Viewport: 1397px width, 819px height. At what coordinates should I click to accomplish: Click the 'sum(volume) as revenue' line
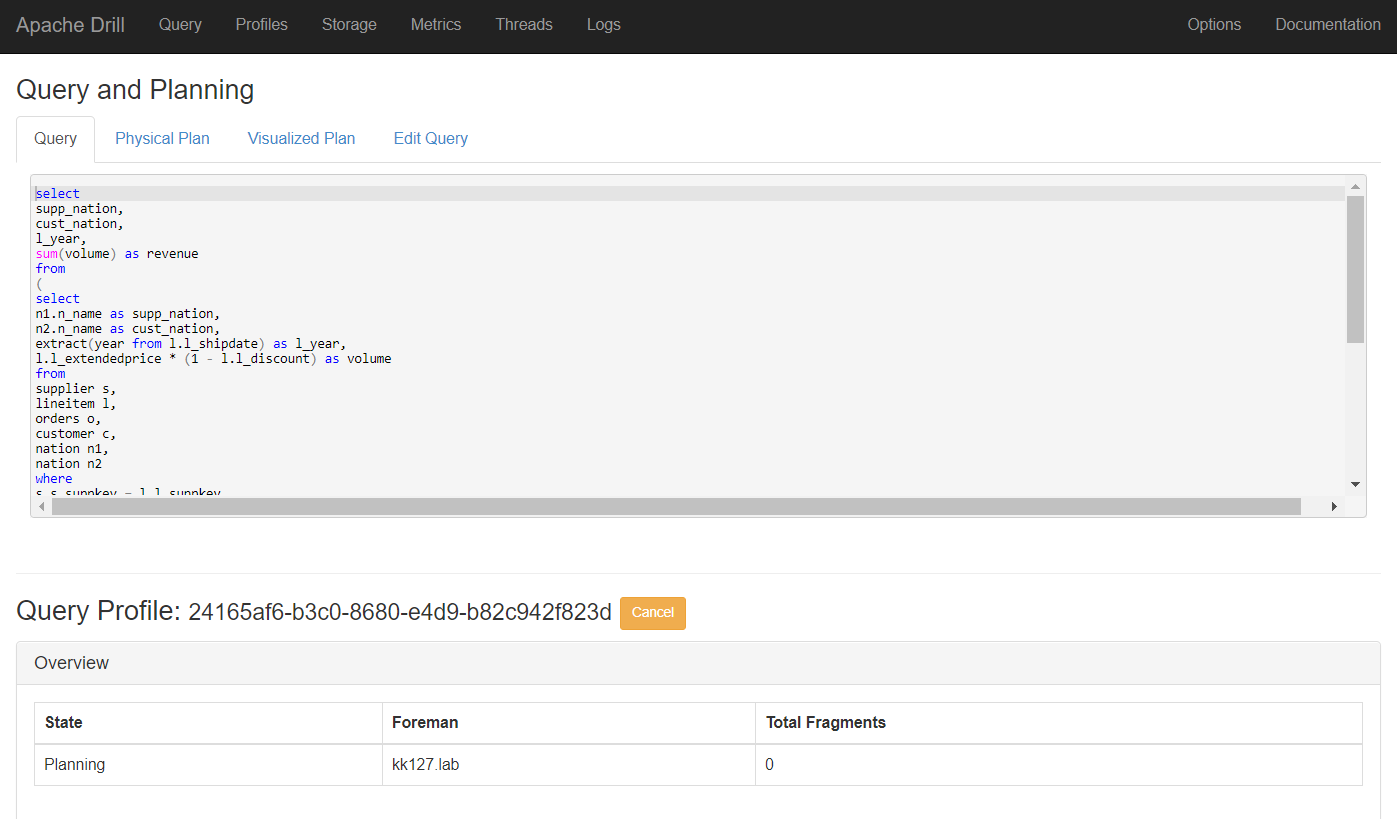click(x=117, y=254)
